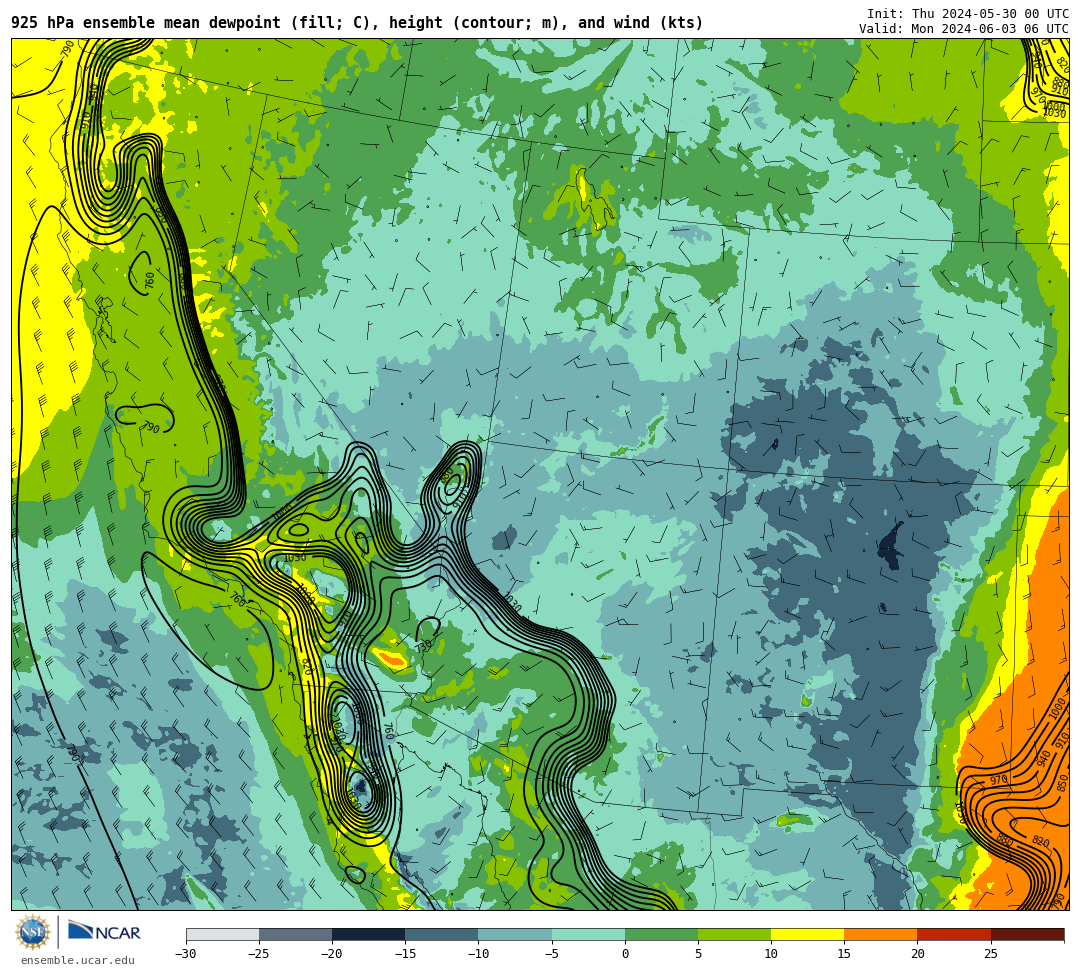Click the colorbar tick label "-5"
The height and width of the screenshot is (973, 1080).
click(552, 954)
